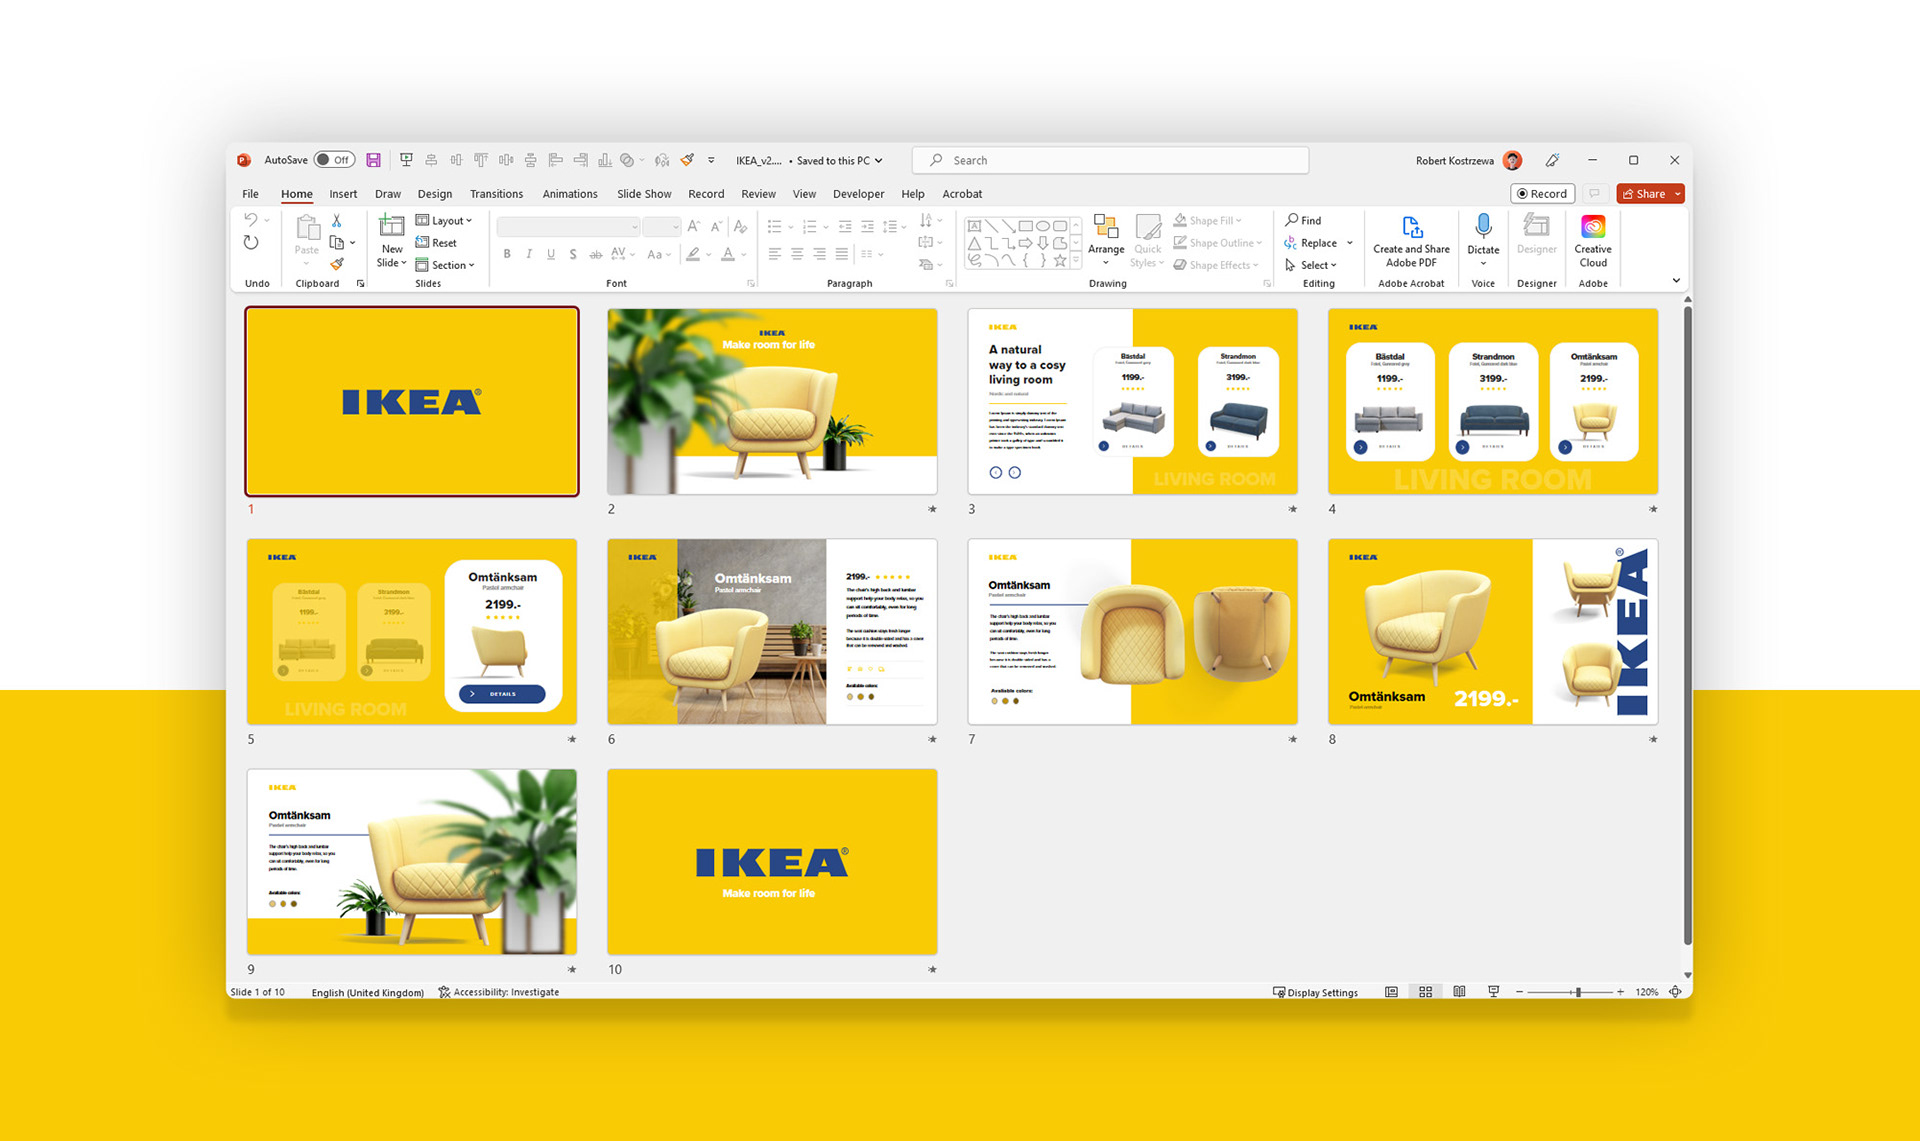Switch to the Design tab
The height and width of the screenshot is (1141, 1920).
(x=434, y=194)
